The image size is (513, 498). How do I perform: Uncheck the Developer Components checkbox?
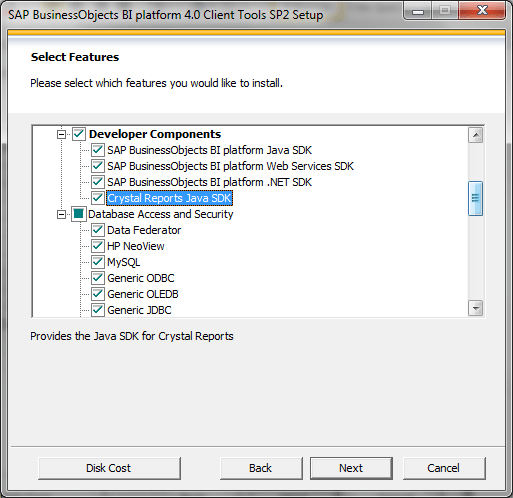click(79, 134)
